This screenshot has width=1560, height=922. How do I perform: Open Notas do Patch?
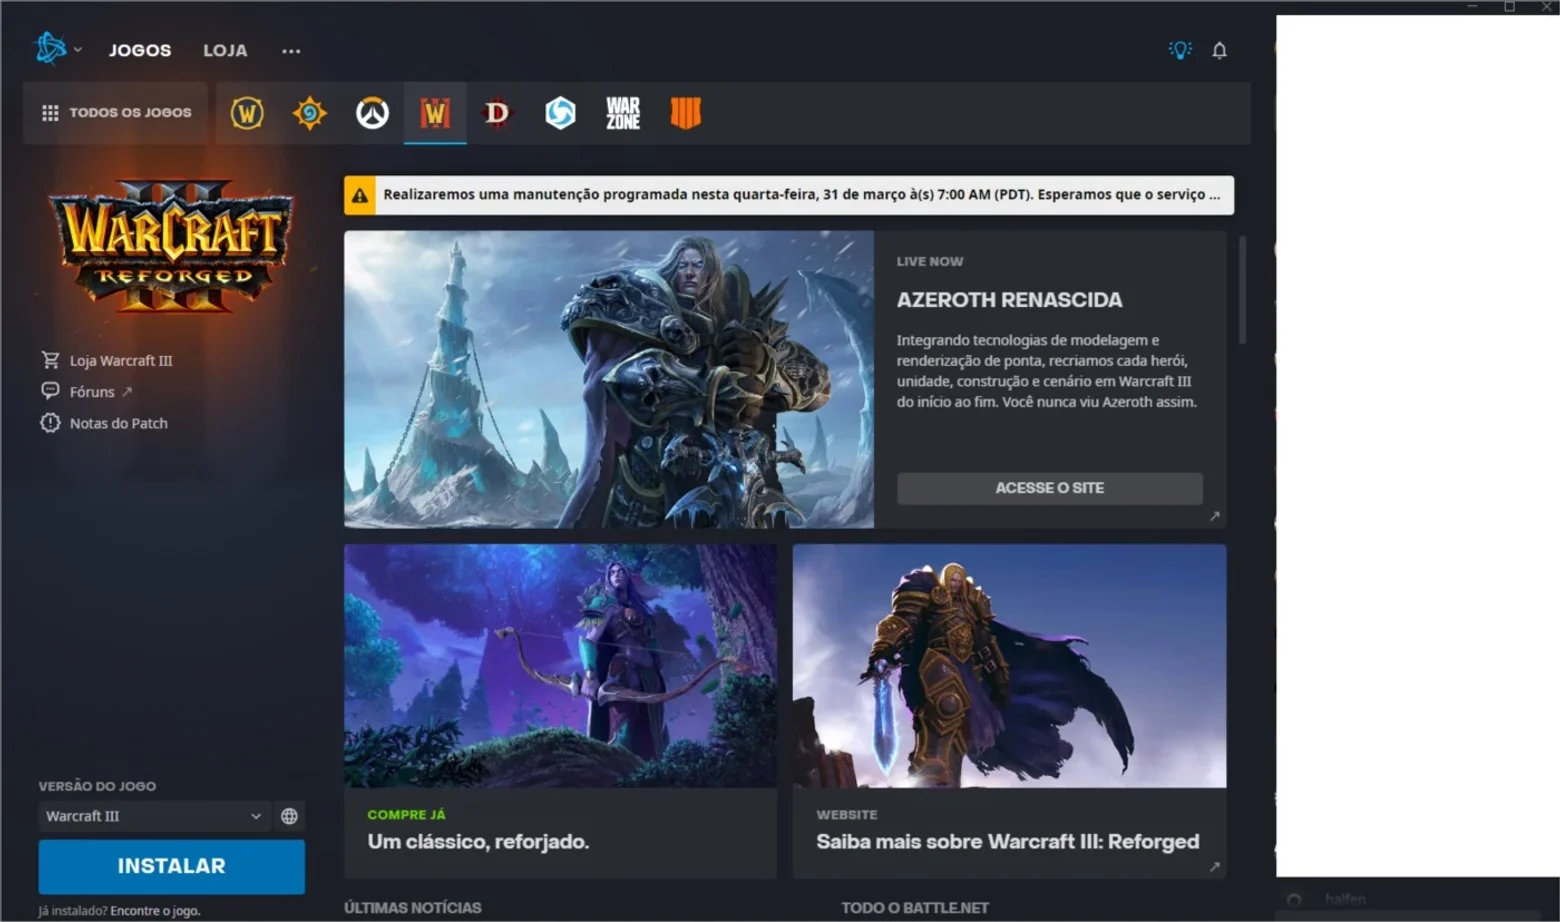[x=119, y=423]
